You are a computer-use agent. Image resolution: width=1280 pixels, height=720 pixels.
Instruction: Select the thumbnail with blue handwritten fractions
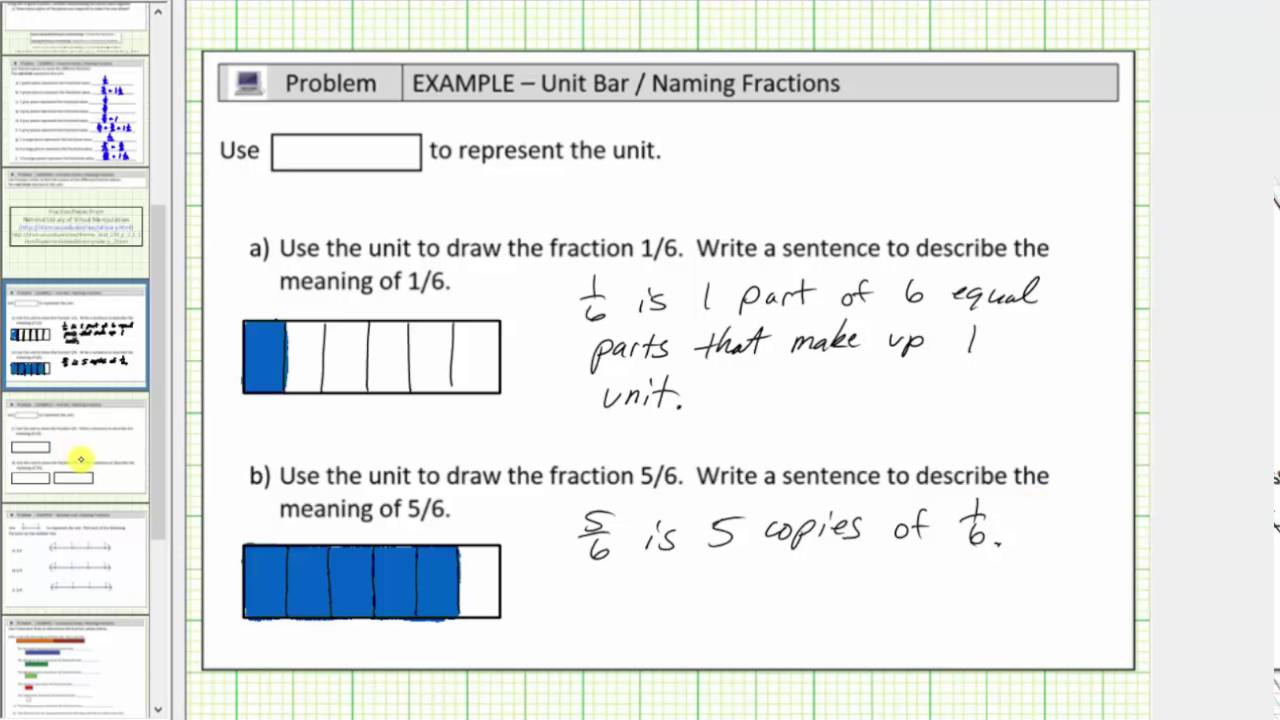tap(76, 111)
